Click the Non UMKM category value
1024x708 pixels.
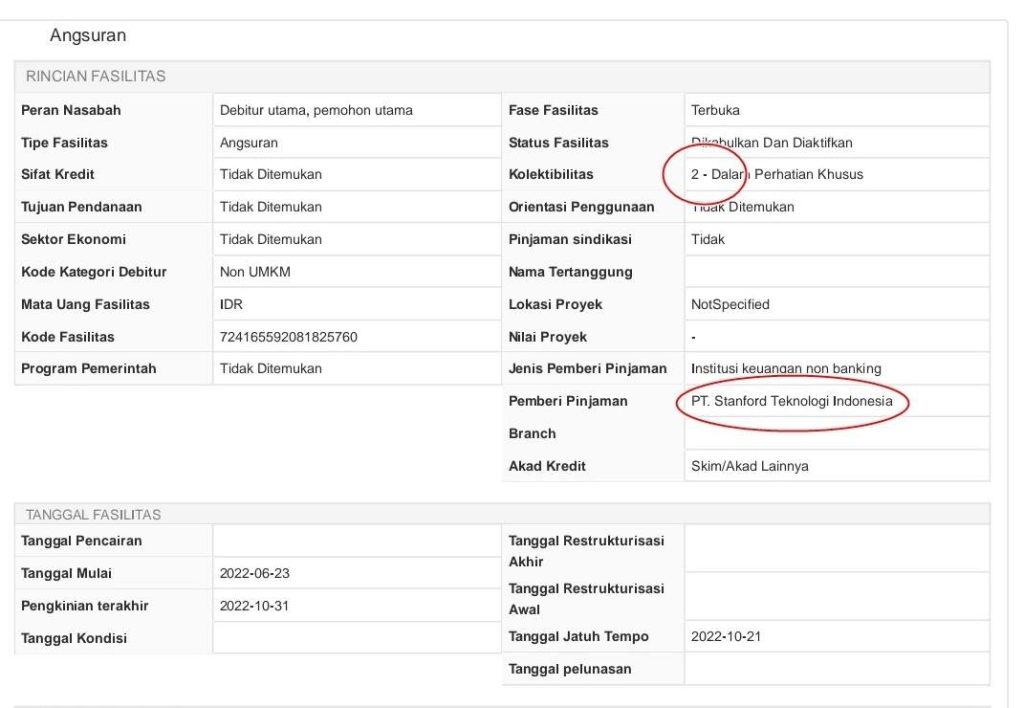[x=255, y=272]
